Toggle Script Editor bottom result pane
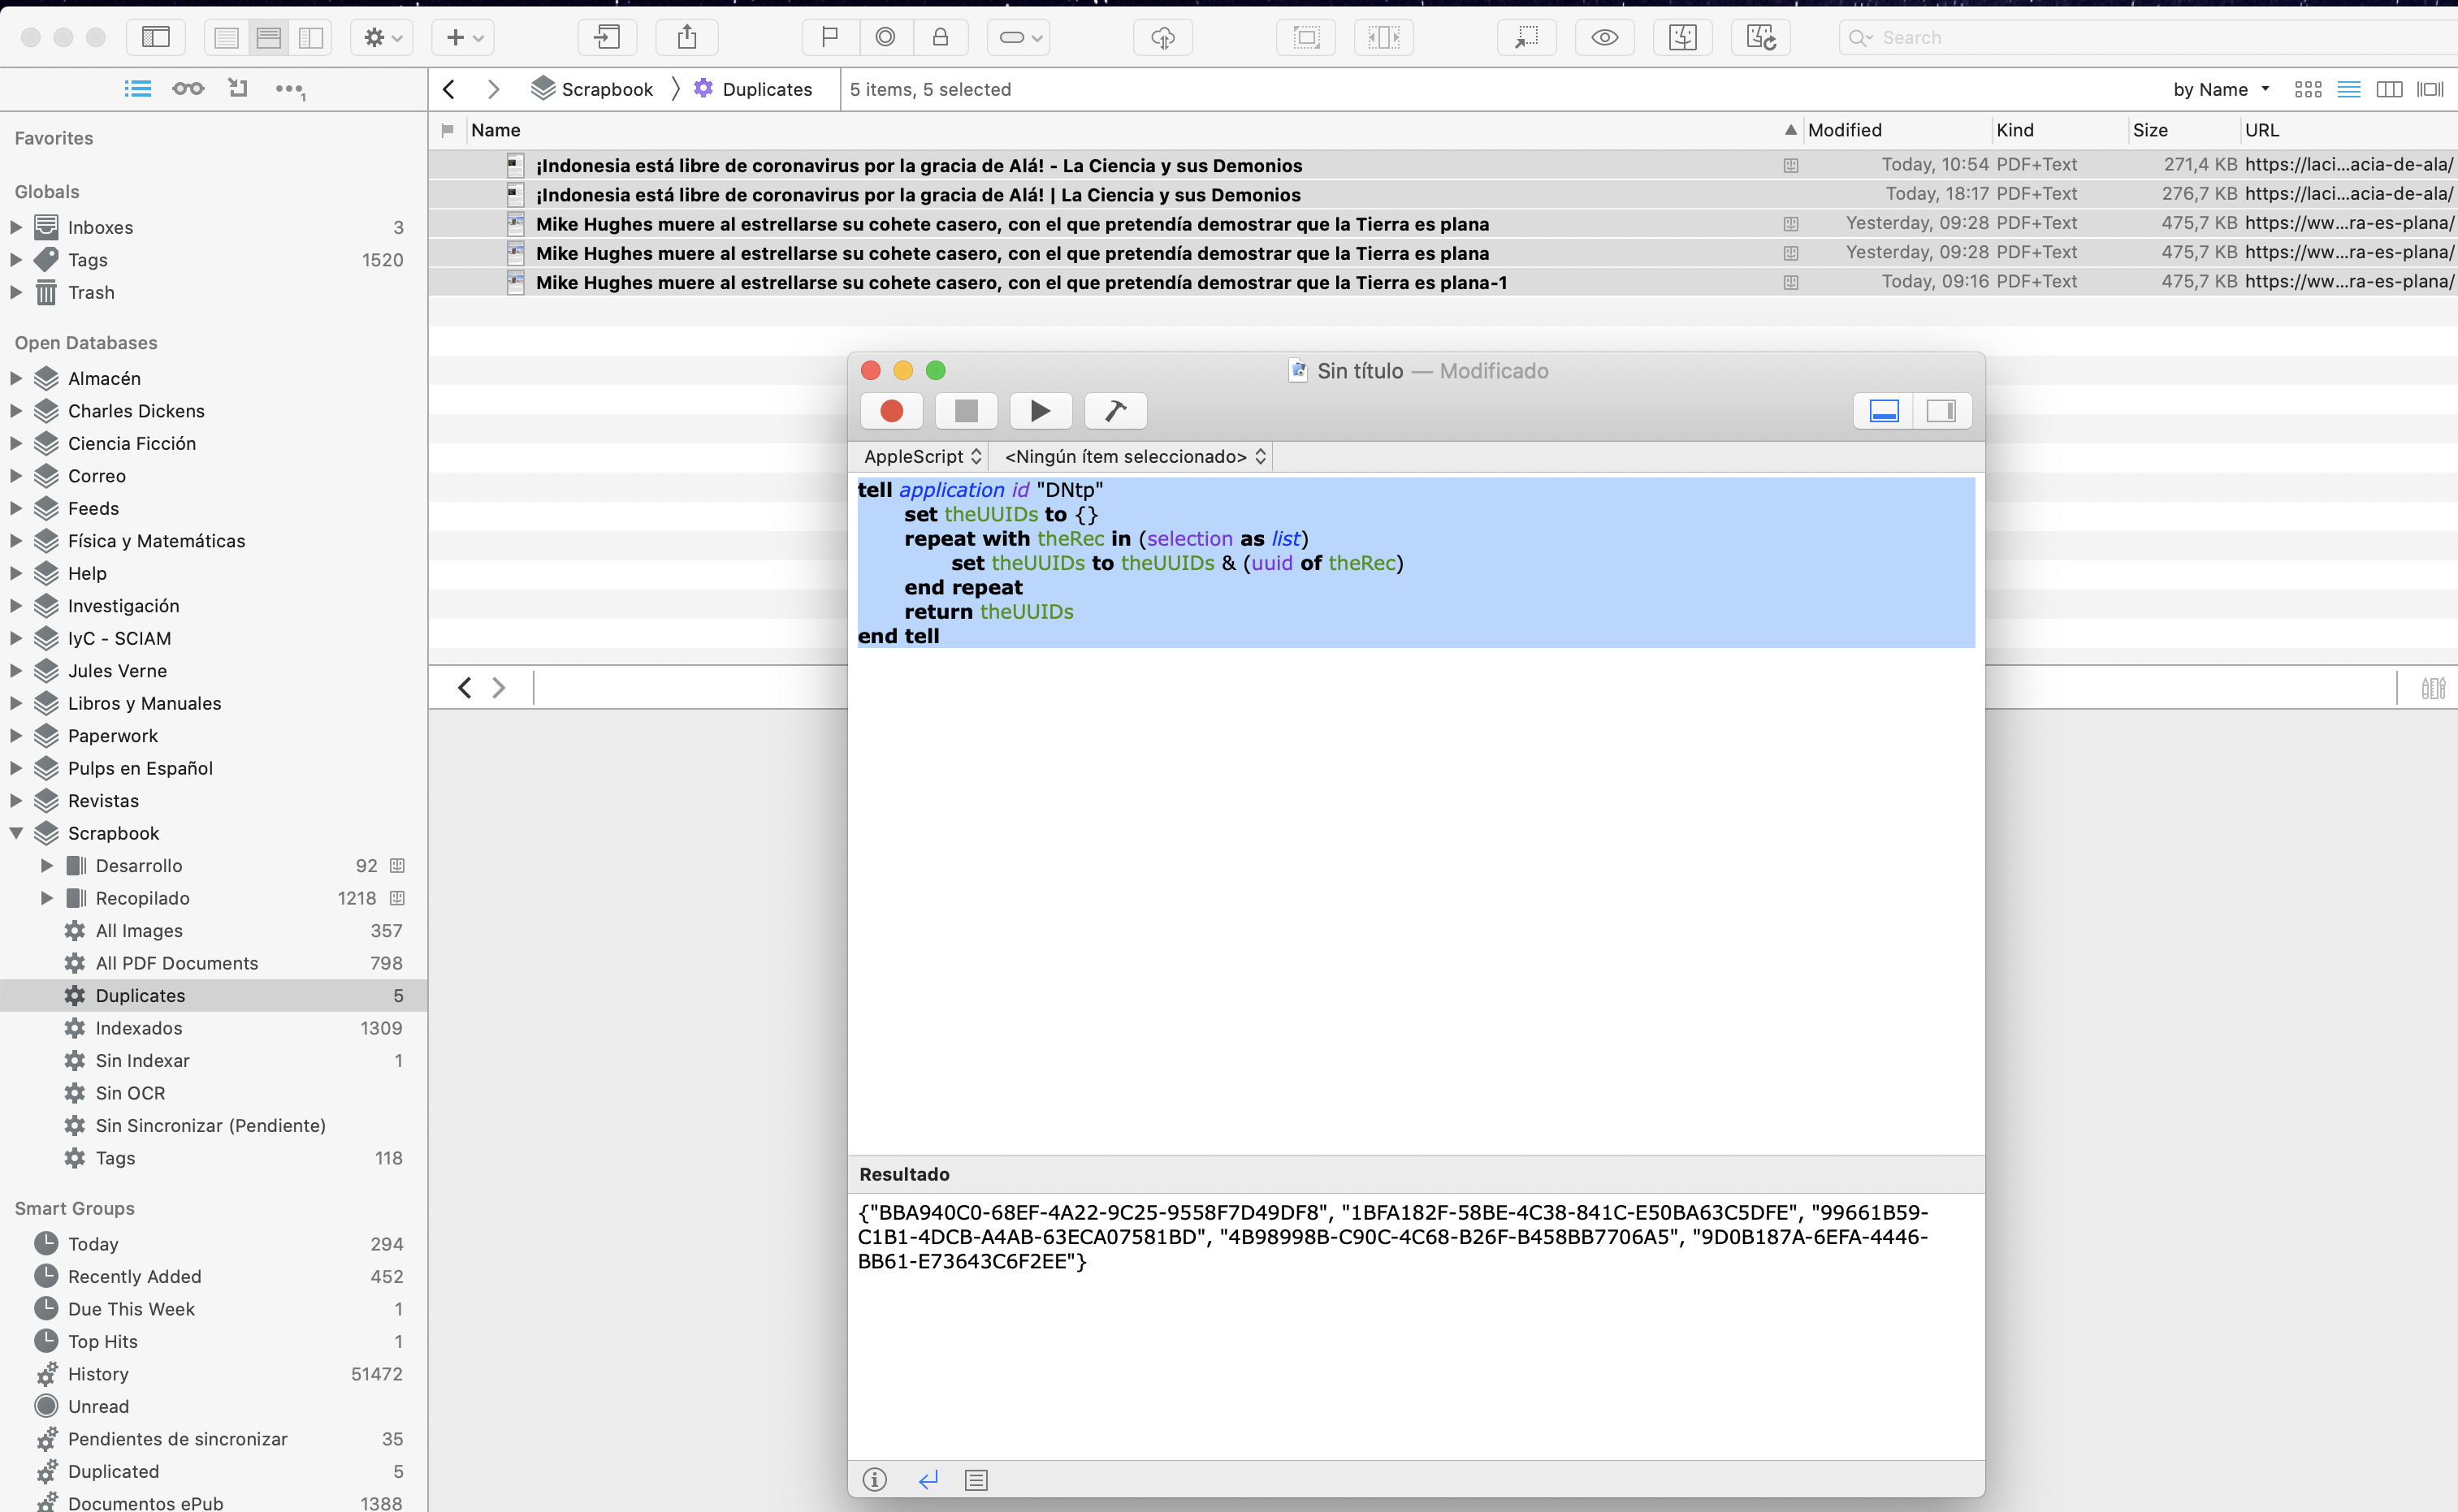 click(x=1884, y=411)
